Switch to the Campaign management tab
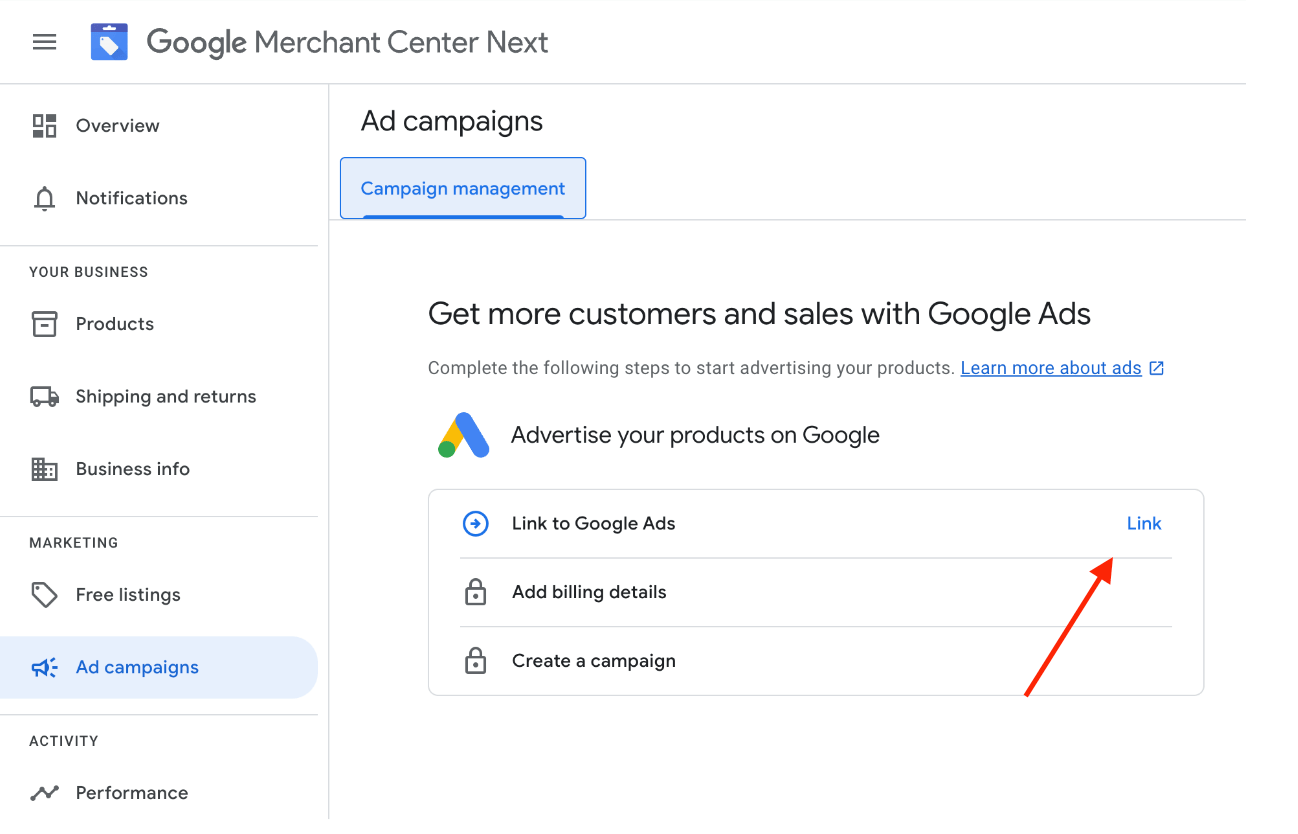This screenshot has height=834, width=1298. coord(463,189)
